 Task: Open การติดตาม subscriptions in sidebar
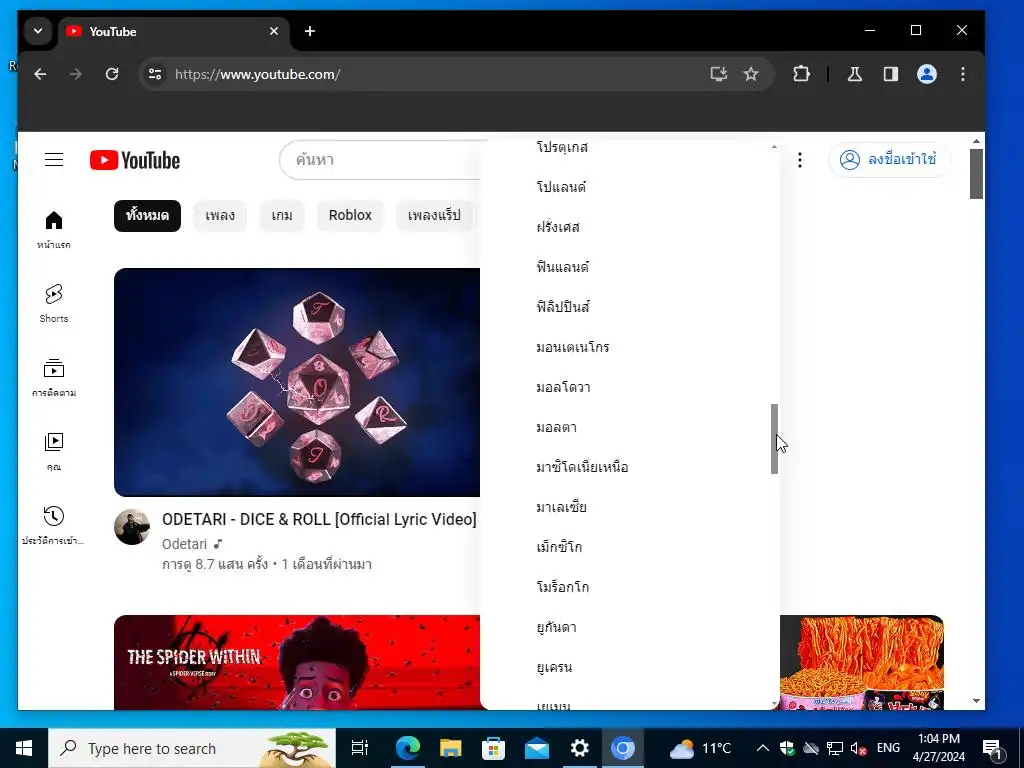54,377
